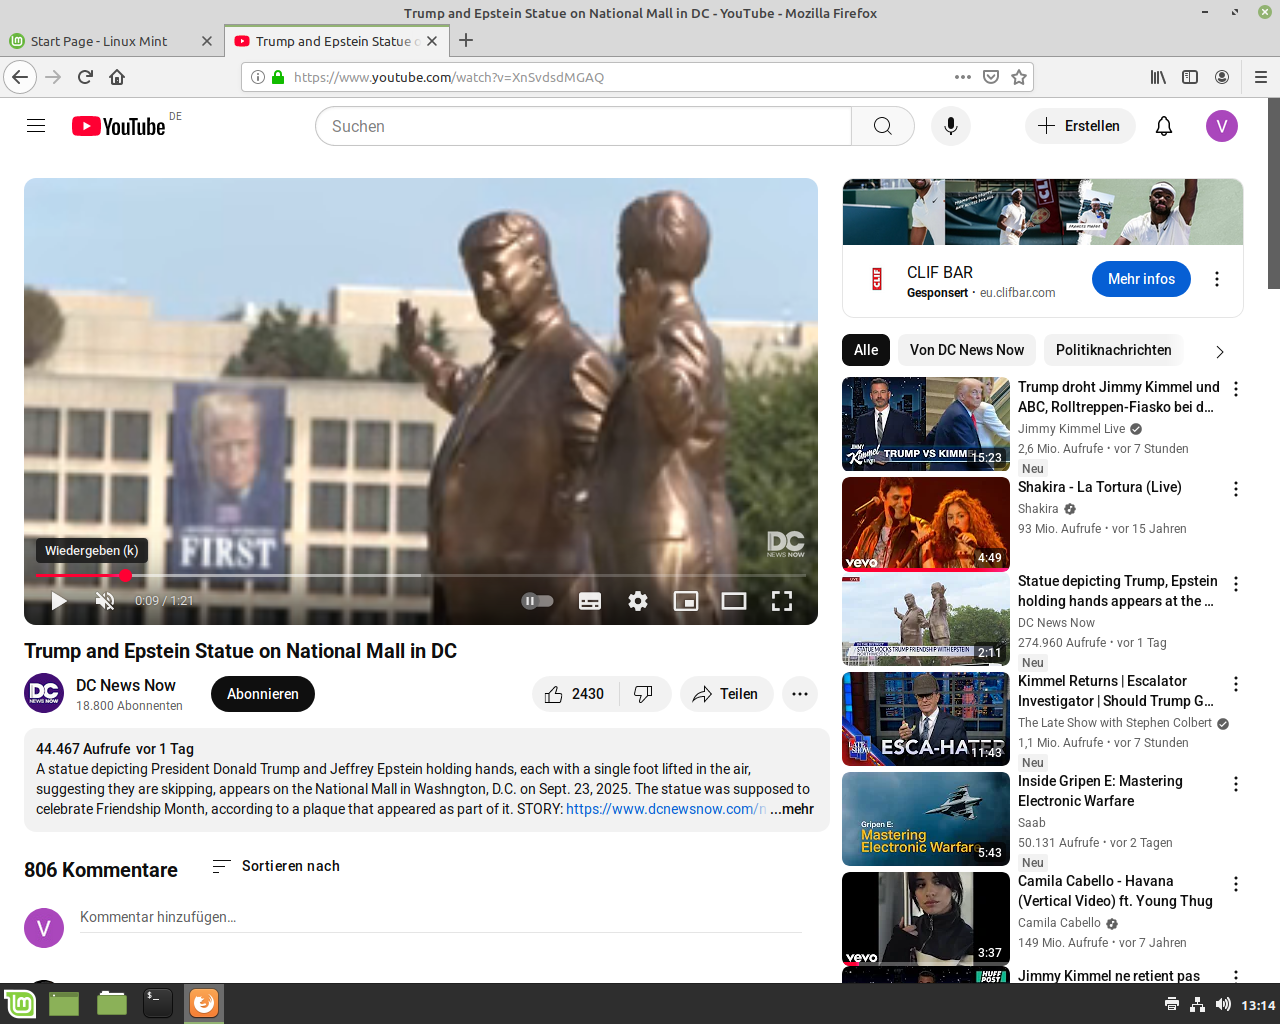The image size is (1280, 1024).
Task: Close the Trump and Epstein Statue tab
Action: [432, 41]
